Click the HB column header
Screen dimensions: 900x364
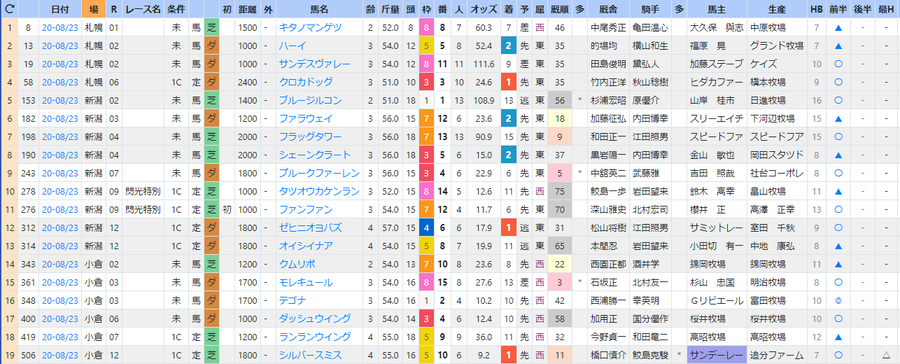point(816,9)
